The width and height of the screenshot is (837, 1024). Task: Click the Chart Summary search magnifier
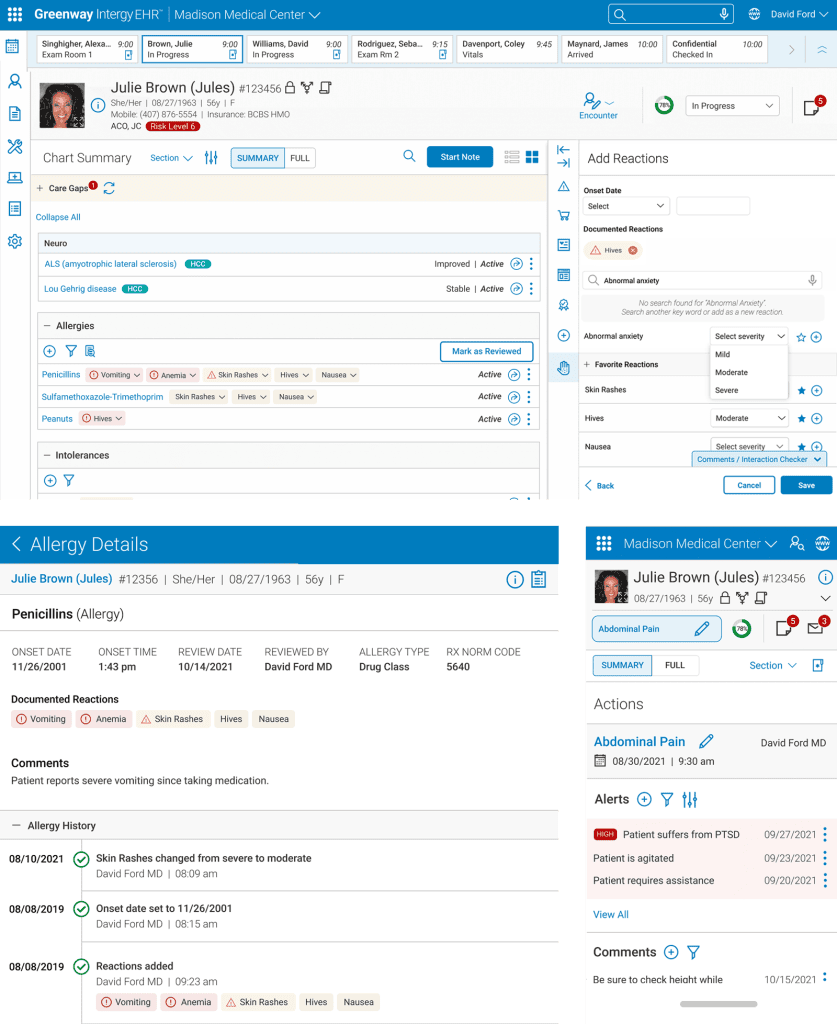(x=409, y=156)
